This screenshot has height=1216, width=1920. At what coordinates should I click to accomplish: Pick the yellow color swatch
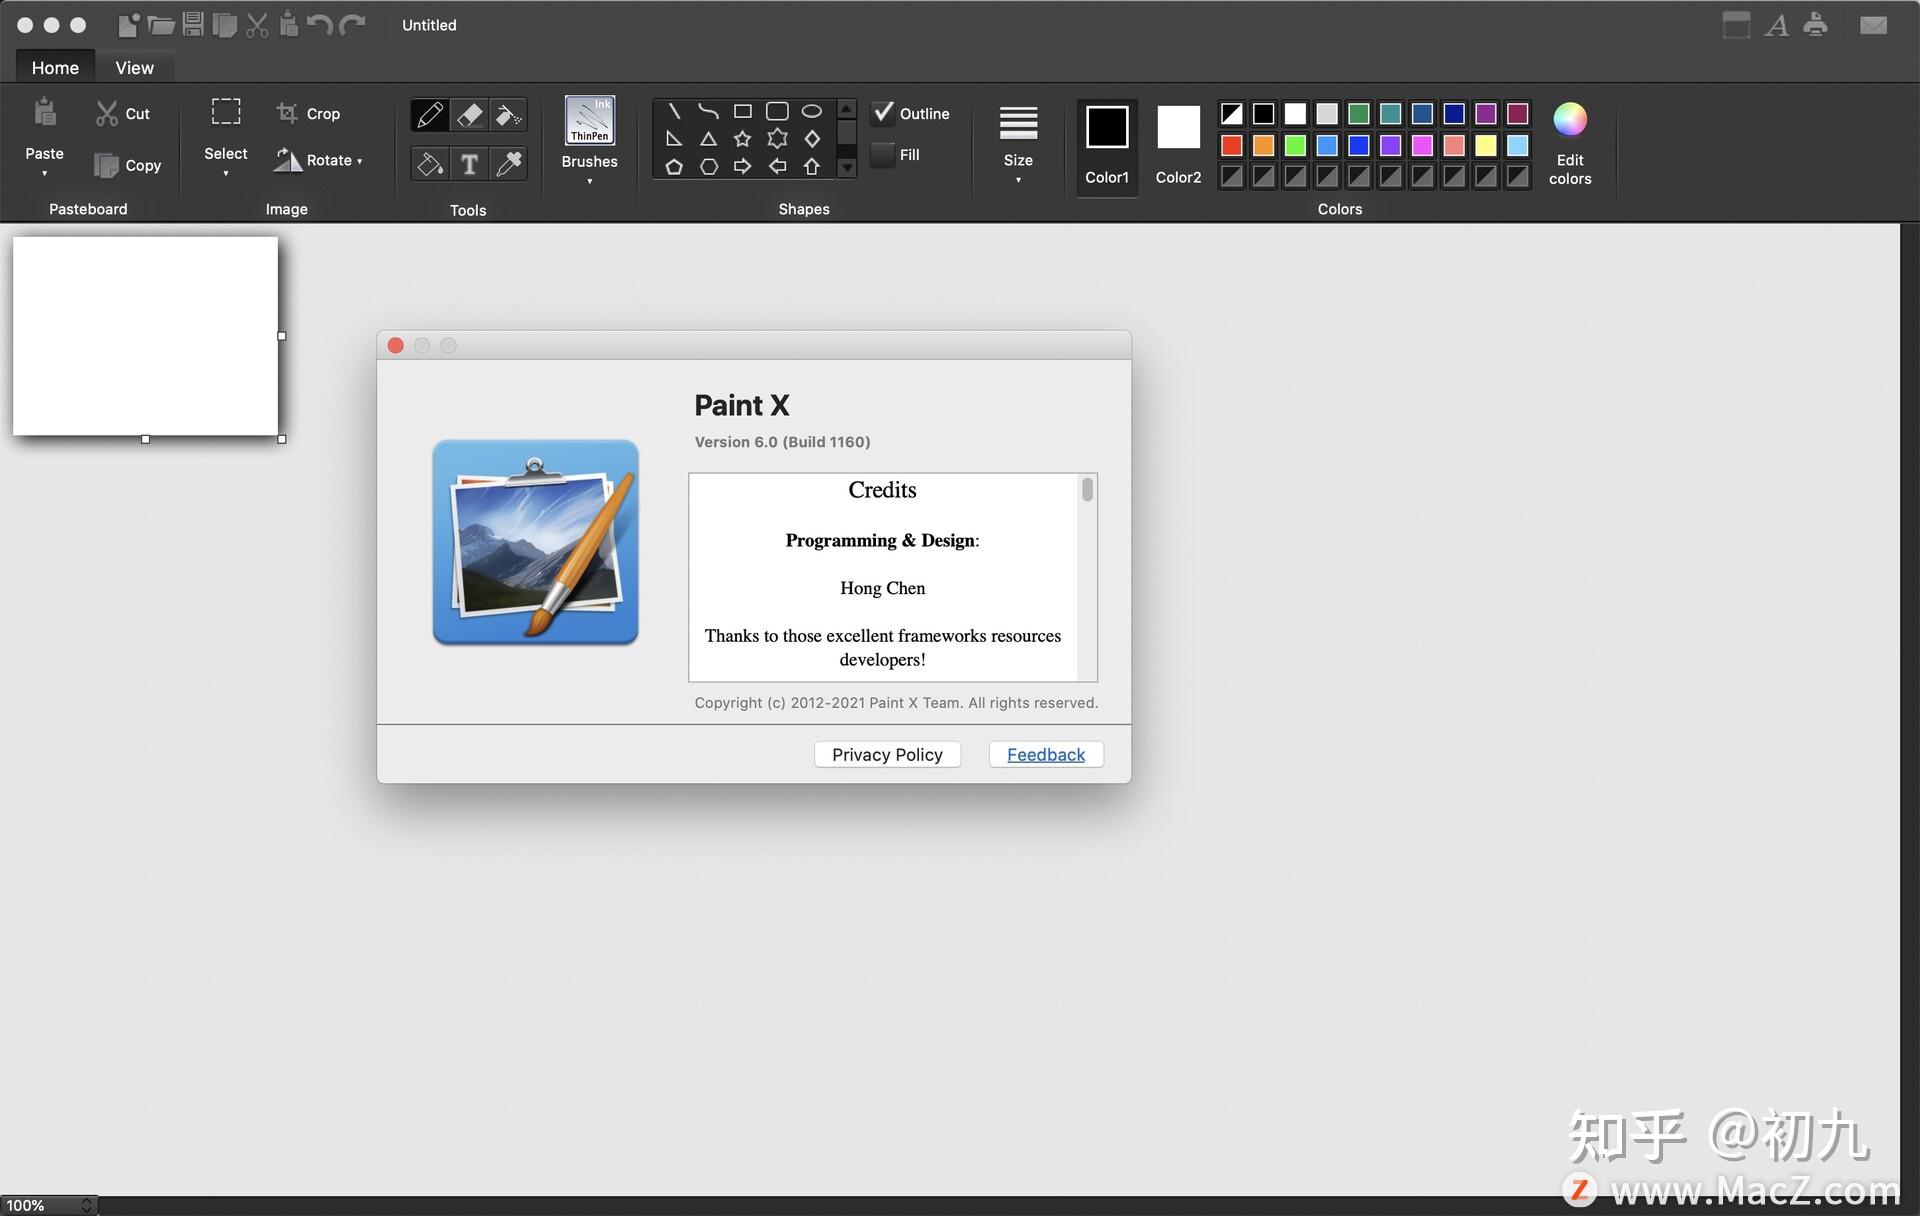click(x=1485, y=146)
